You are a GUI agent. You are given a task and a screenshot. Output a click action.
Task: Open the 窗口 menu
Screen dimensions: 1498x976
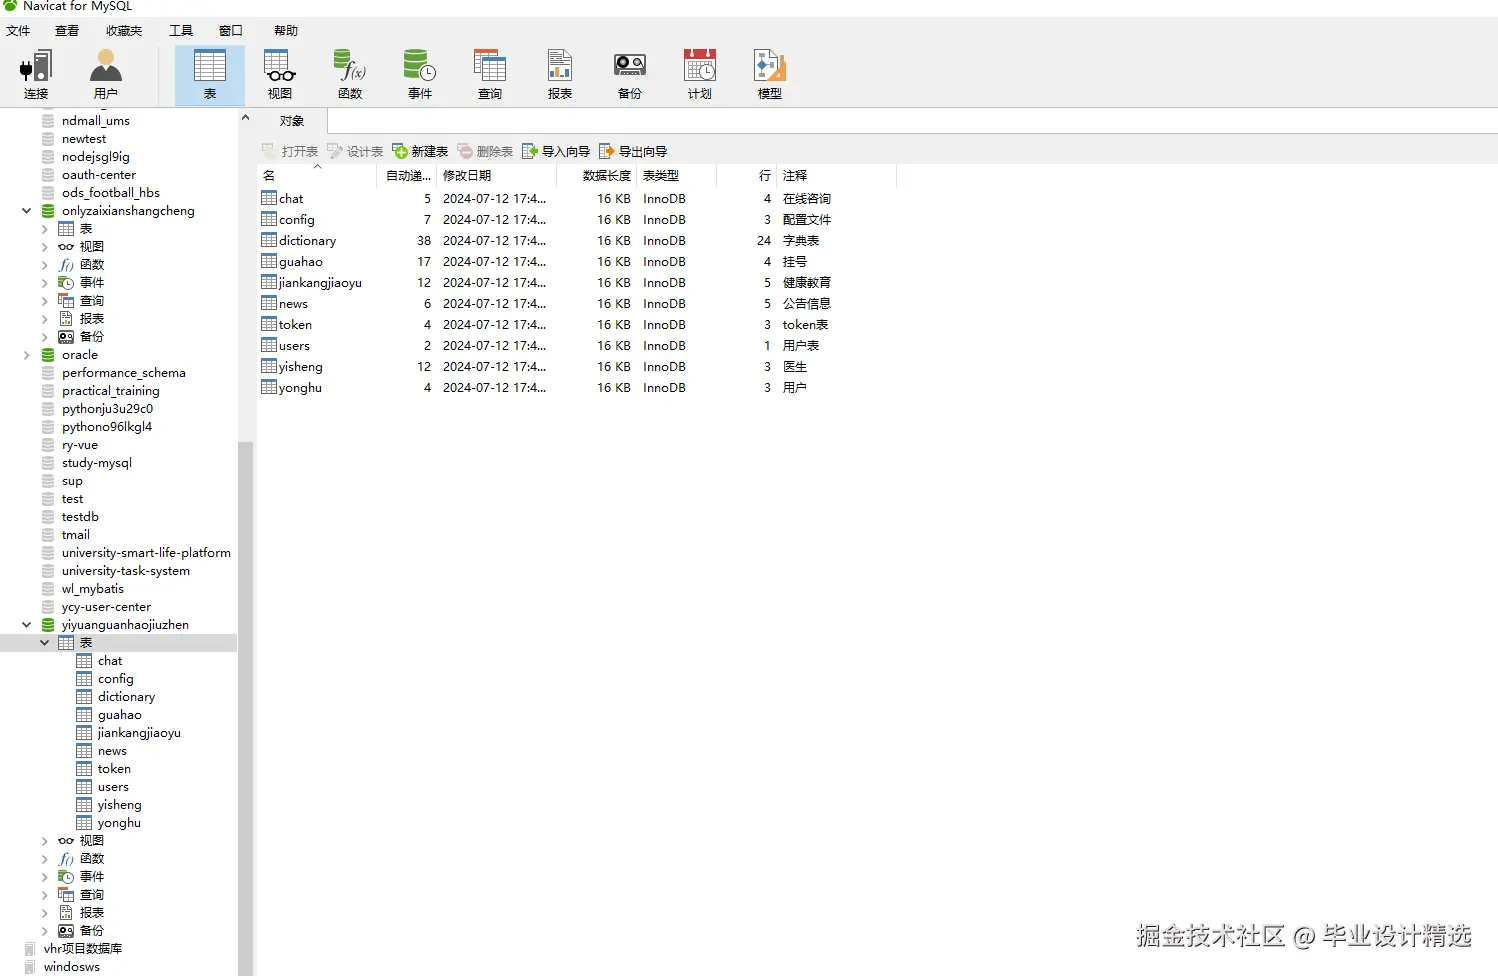coord(231,30)
